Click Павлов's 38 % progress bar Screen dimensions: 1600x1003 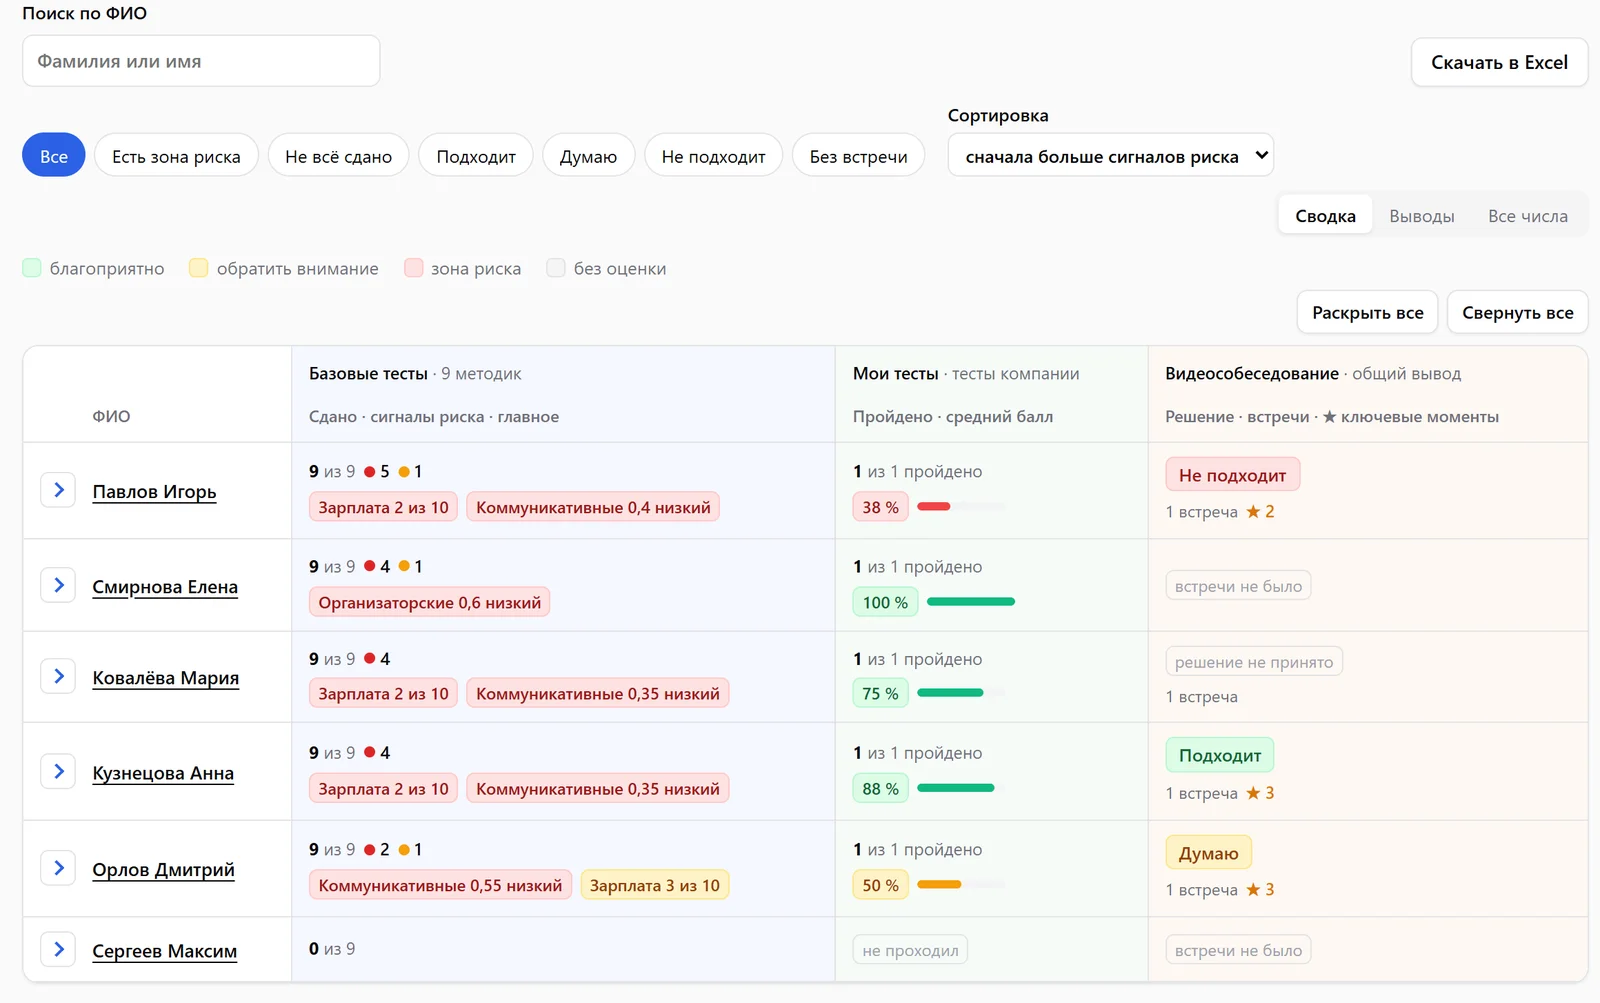[960, 506]
